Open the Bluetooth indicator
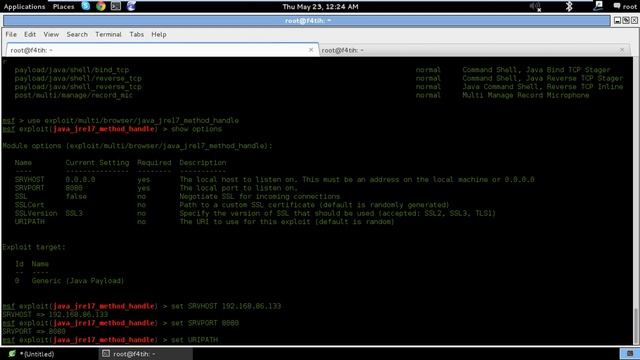Image resolution: width=640 pixels, height=360 pixels. pos(569,7)
